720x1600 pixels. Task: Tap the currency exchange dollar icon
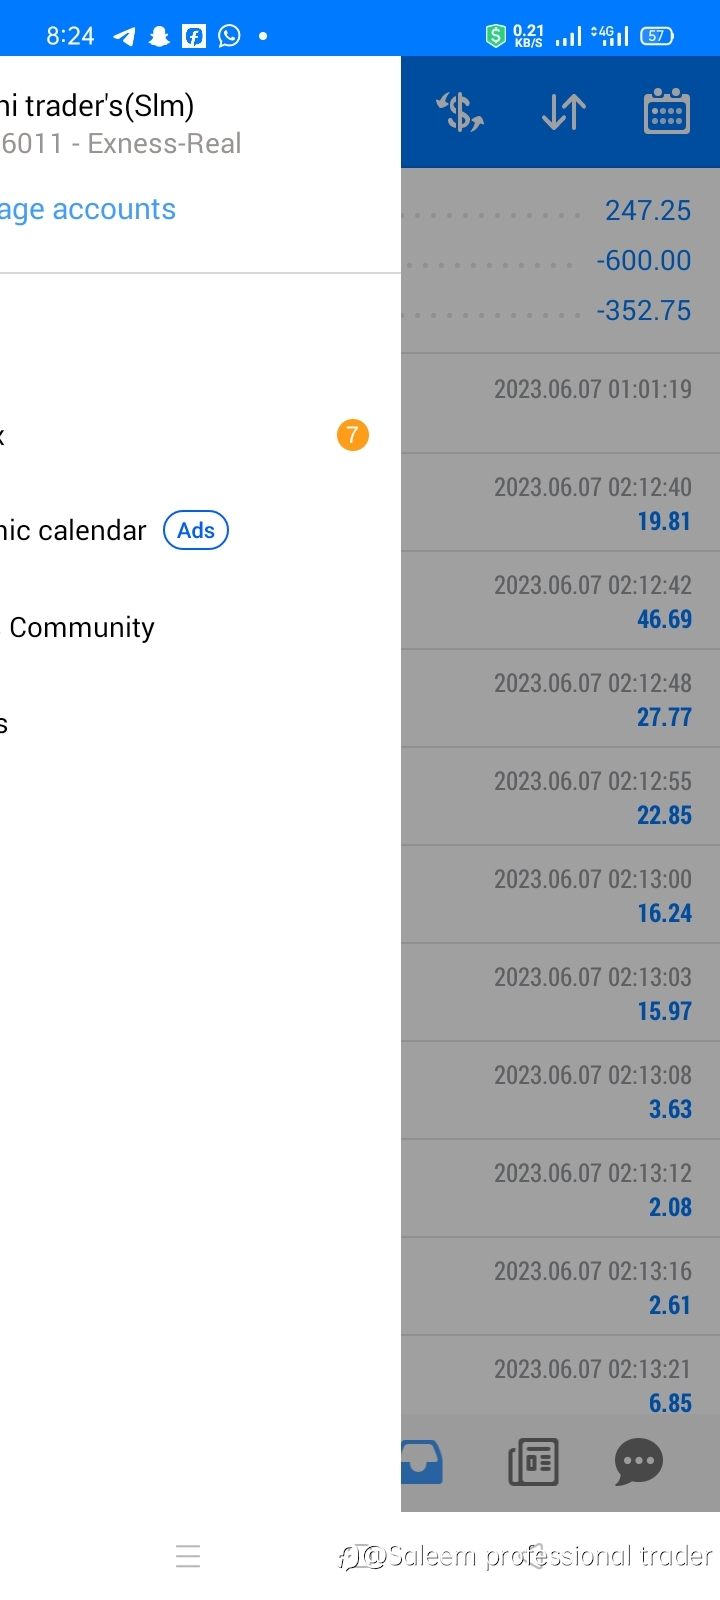pyautogui.click(x=460, y=111)
